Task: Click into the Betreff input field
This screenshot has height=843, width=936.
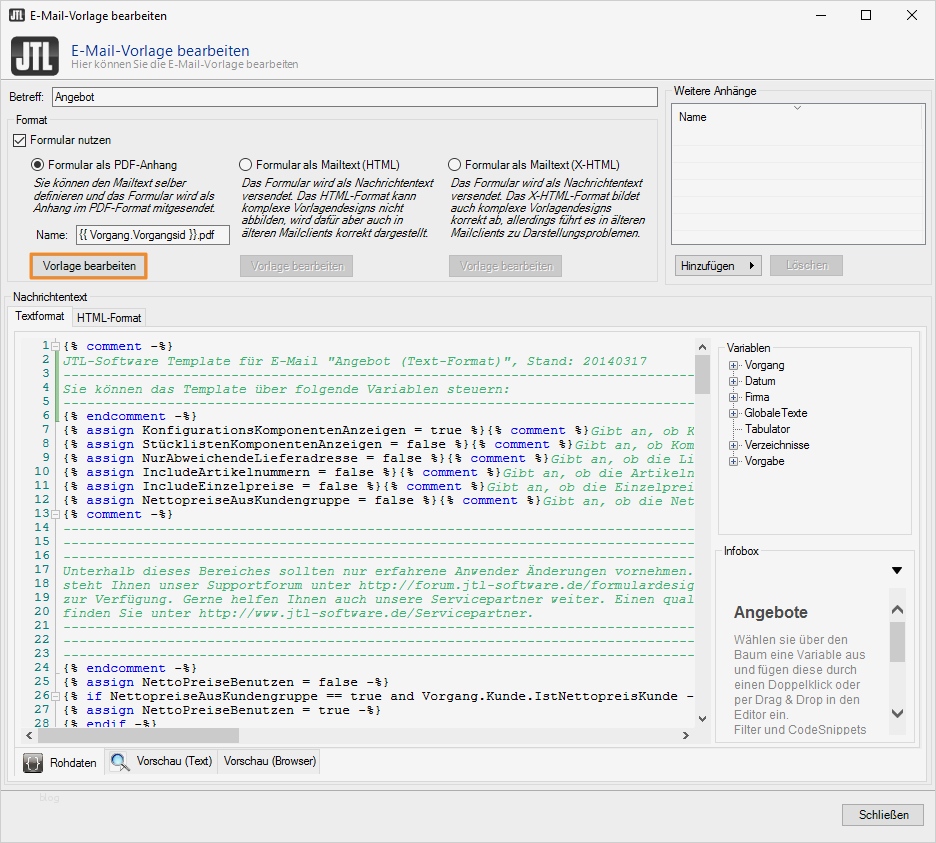Action: [354, 98]
